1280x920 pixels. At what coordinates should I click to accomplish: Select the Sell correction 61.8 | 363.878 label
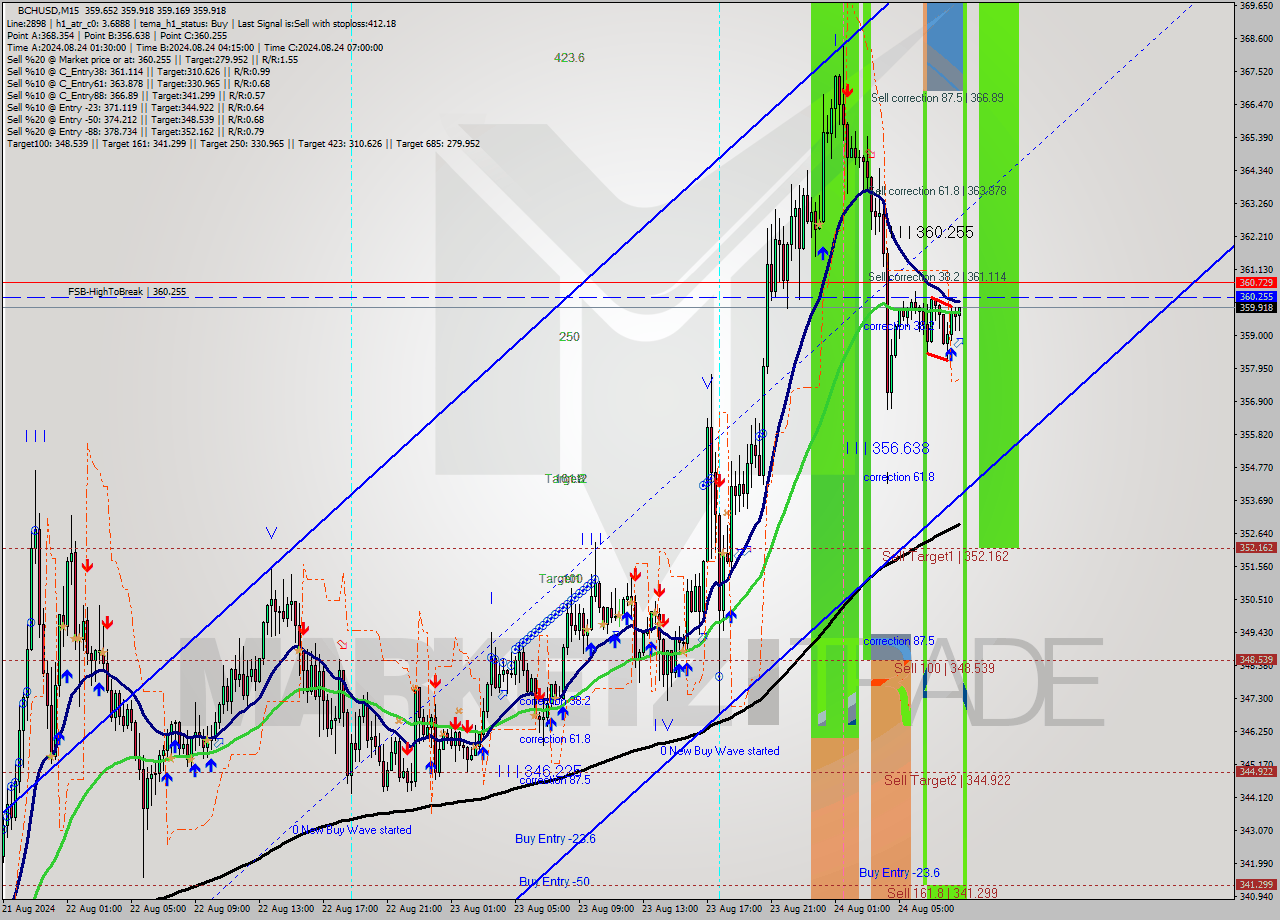coord(940,191)
